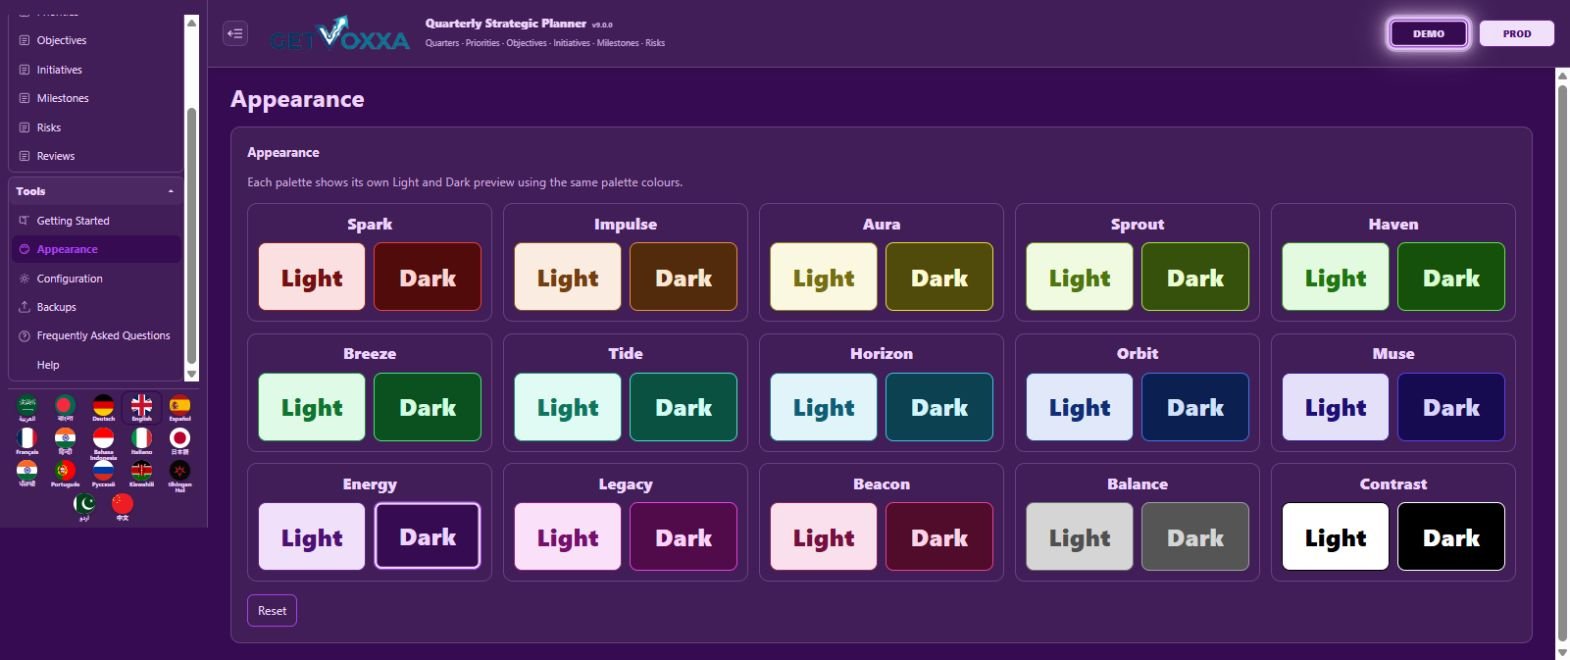
Task: Apply the Horizon Dark theme
Action: tap(940, 407)
